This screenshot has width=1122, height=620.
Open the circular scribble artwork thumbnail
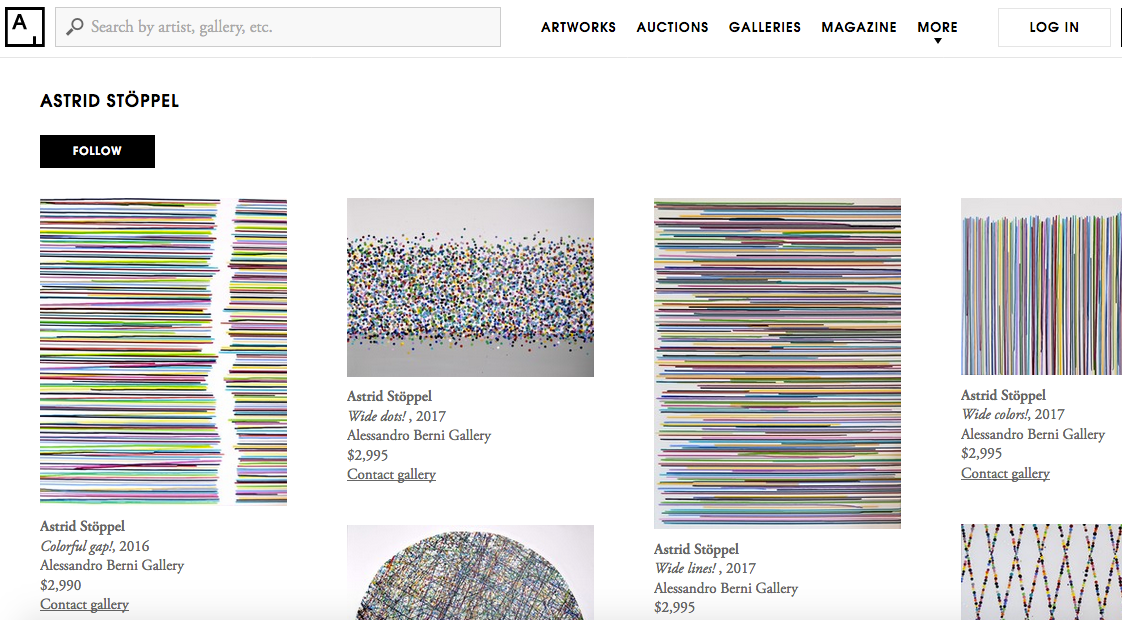coord(470,573)
